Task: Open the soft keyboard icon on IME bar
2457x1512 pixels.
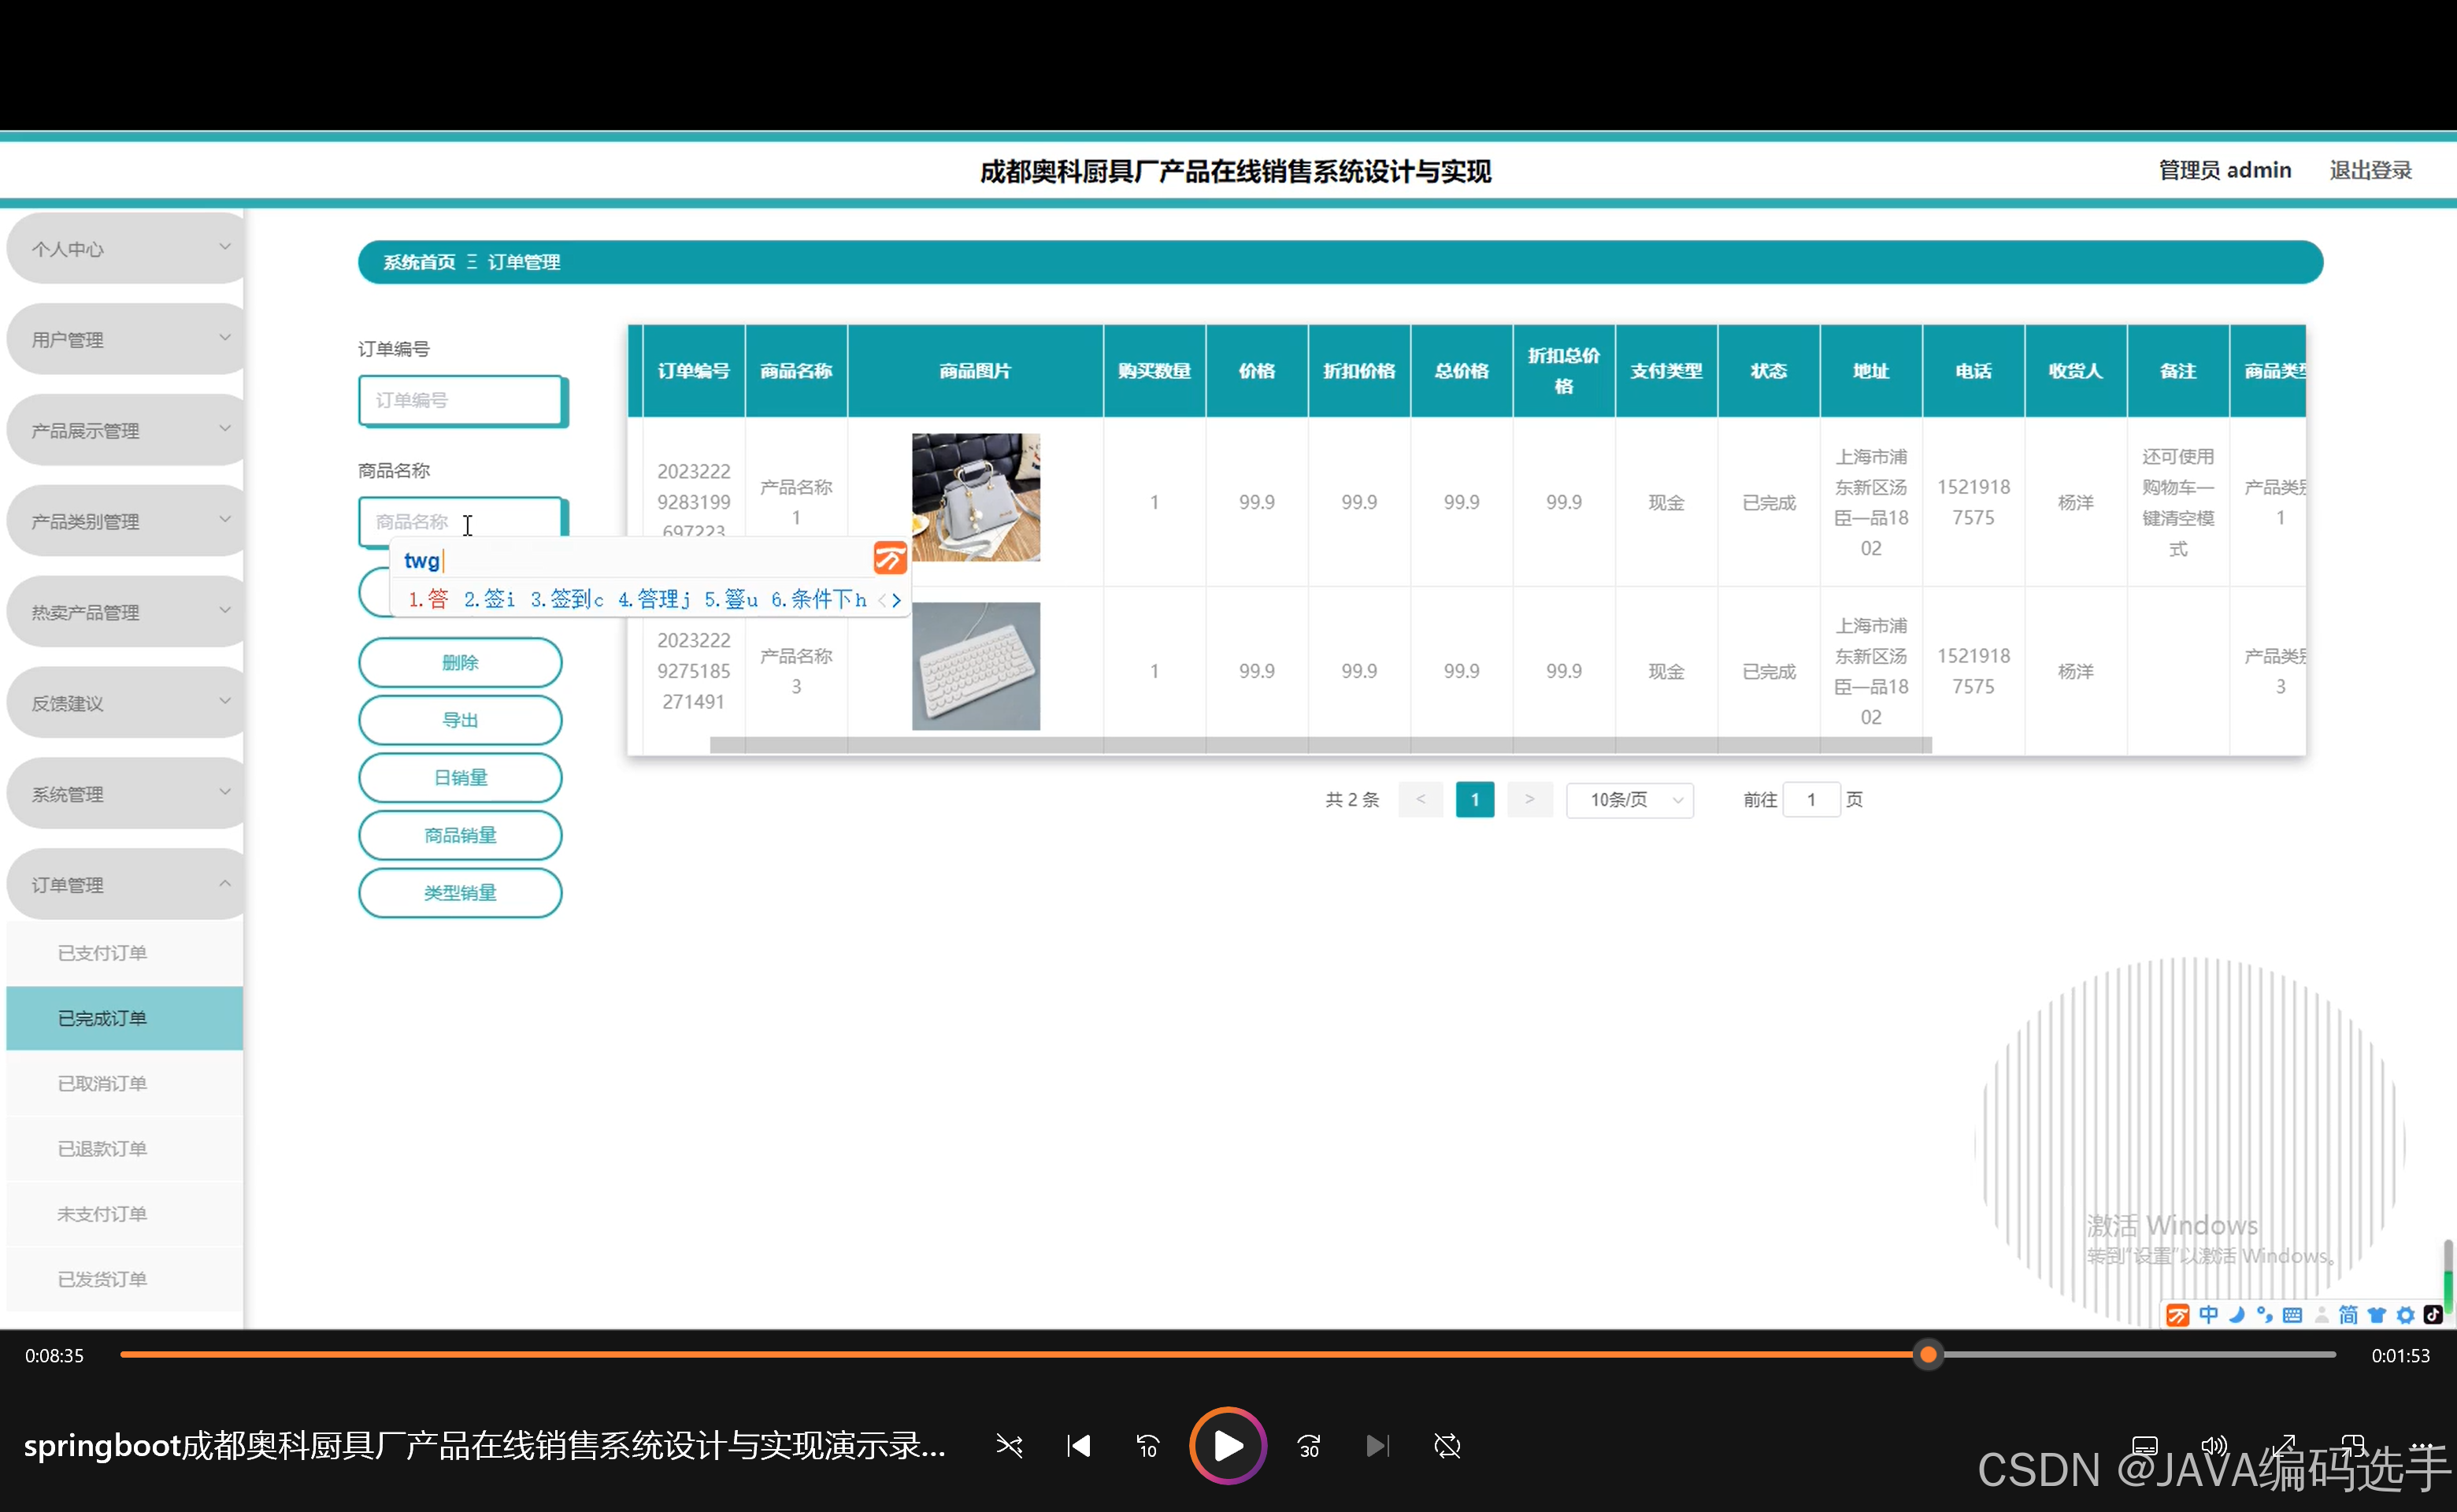Action: click(2293, 1315)
